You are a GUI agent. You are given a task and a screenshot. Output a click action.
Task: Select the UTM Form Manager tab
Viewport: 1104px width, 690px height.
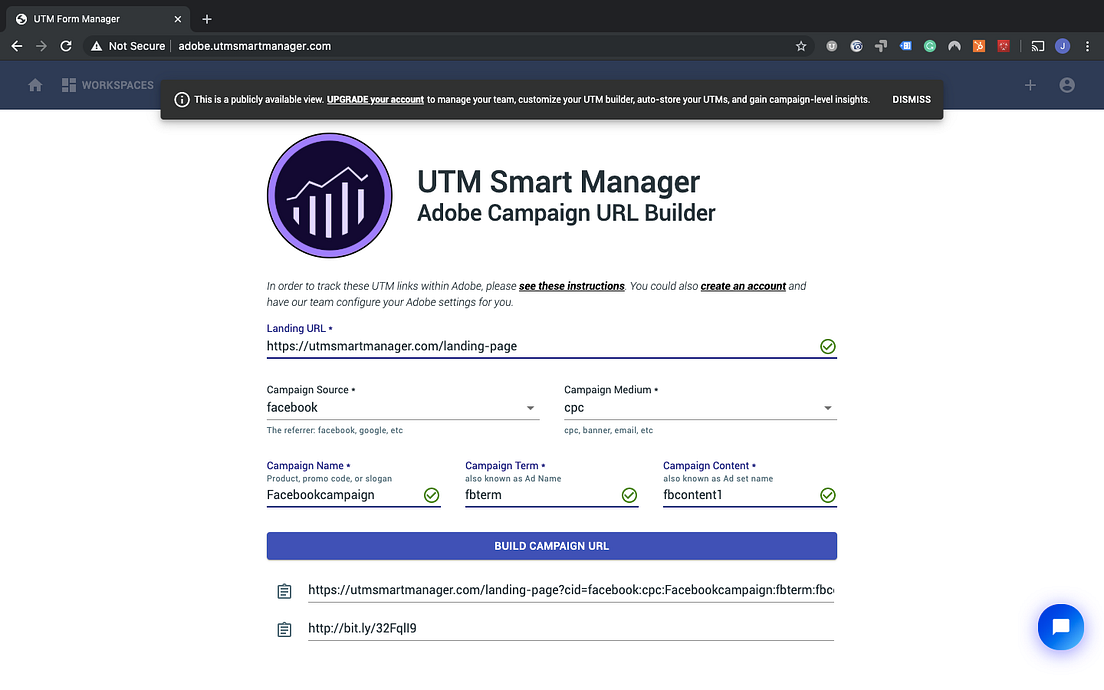click(x=90, y=18)
